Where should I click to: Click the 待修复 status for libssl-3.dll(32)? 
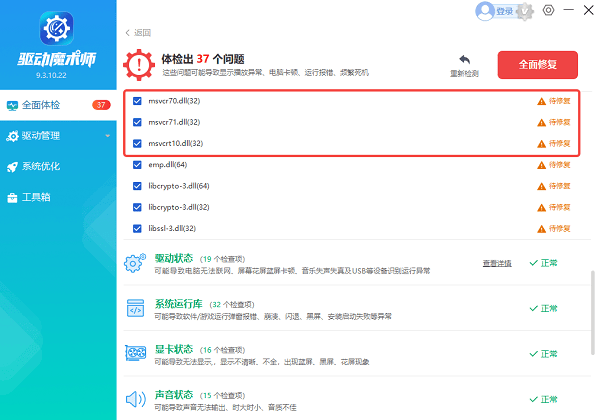point(560,229)
